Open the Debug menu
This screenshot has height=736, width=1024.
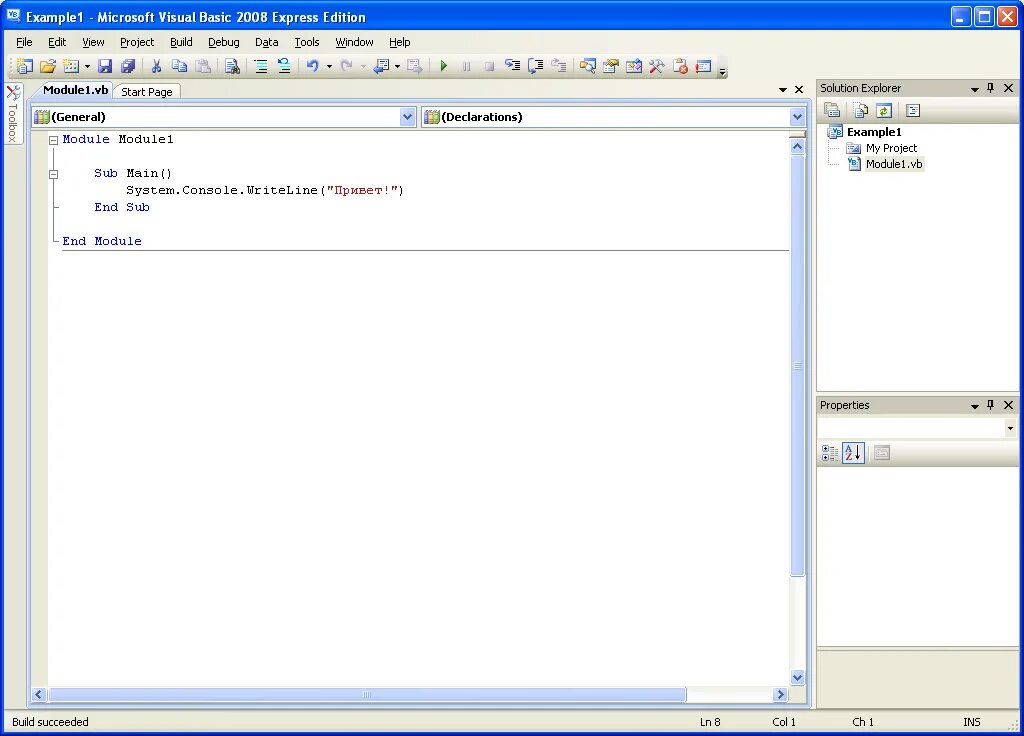click(223, 42)
